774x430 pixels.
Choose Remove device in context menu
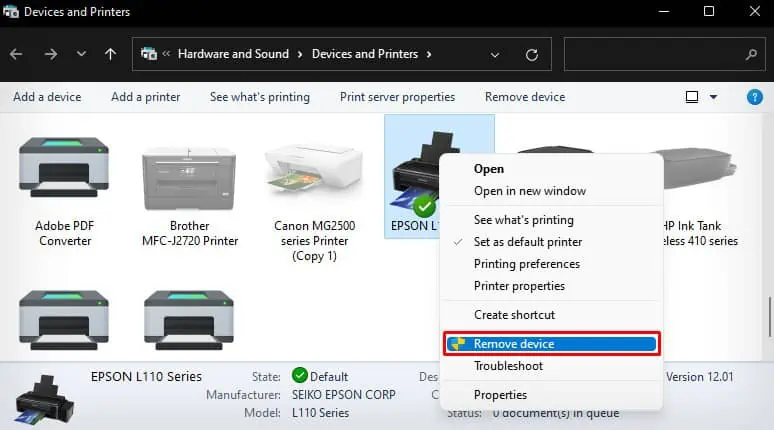513,344
